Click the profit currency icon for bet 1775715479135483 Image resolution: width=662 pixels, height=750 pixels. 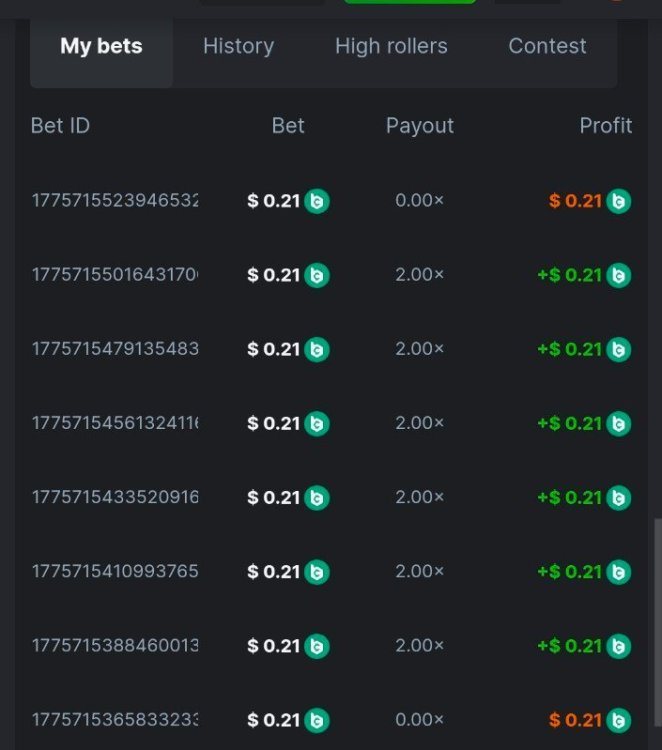click(x=619, y=349)
